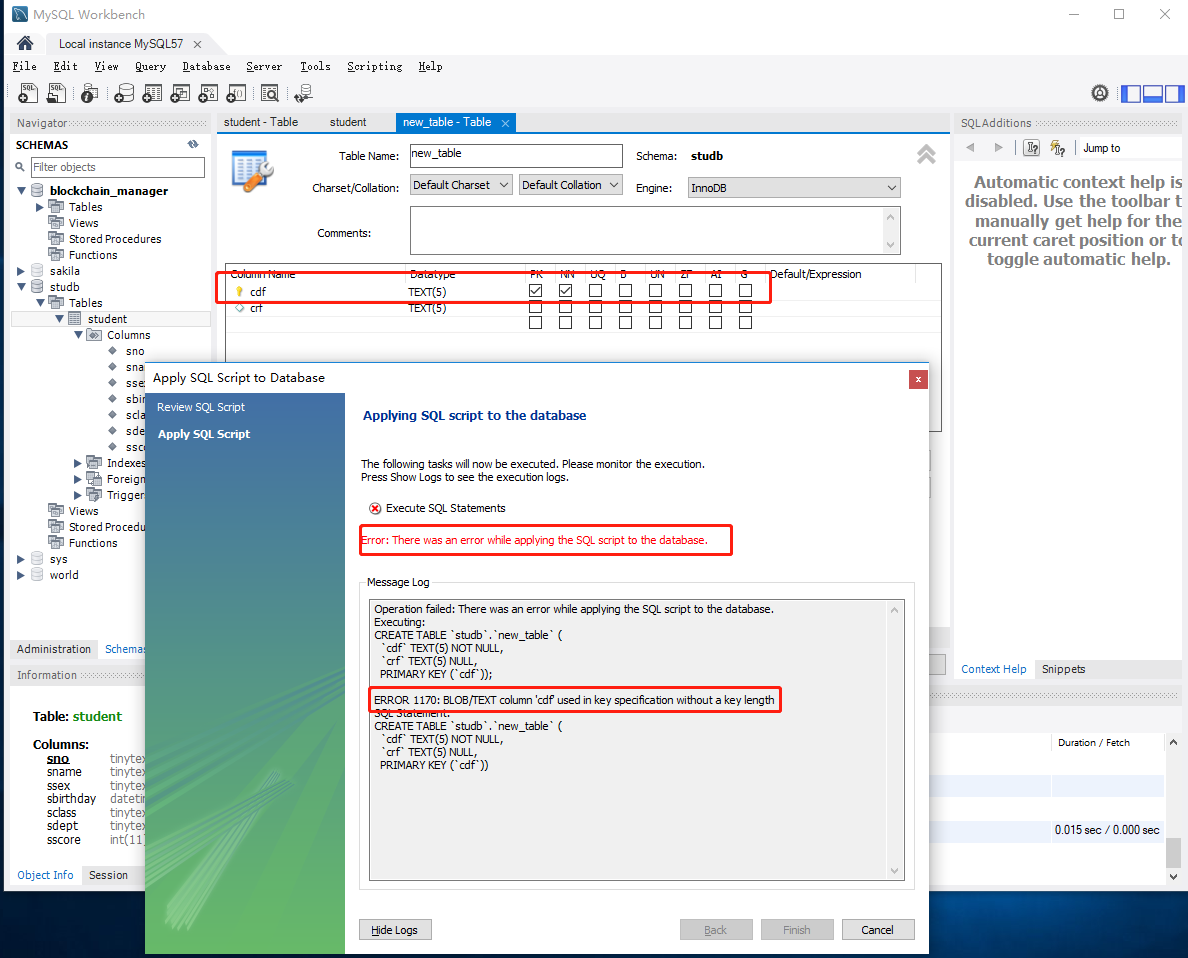1188x958 pixels.
Task: Create a new schema in the server
Action: (124, 92)
